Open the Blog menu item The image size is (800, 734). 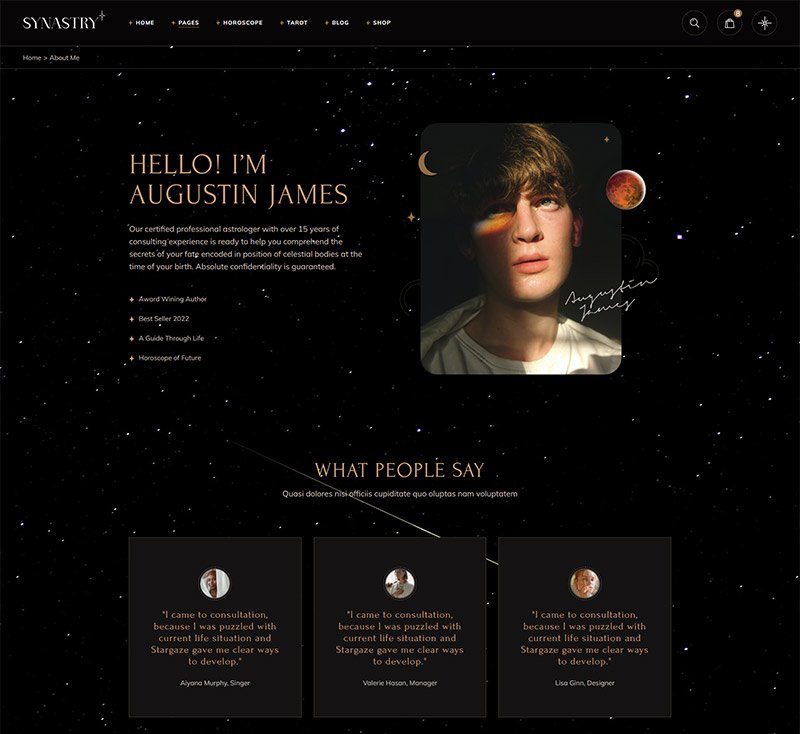[x=340, y=22]
